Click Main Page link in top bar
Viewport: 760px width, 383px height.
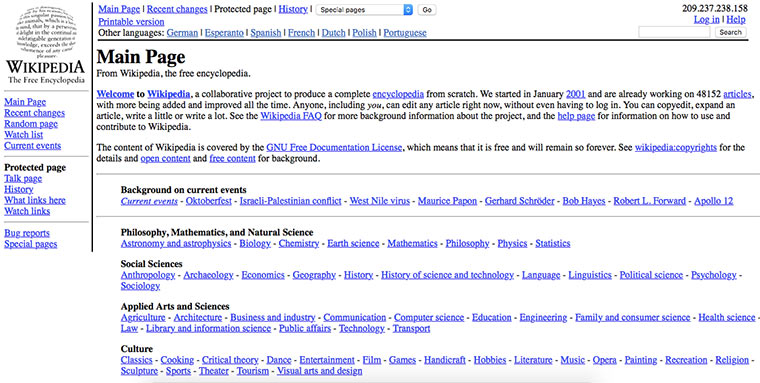(x=119, y=9)
